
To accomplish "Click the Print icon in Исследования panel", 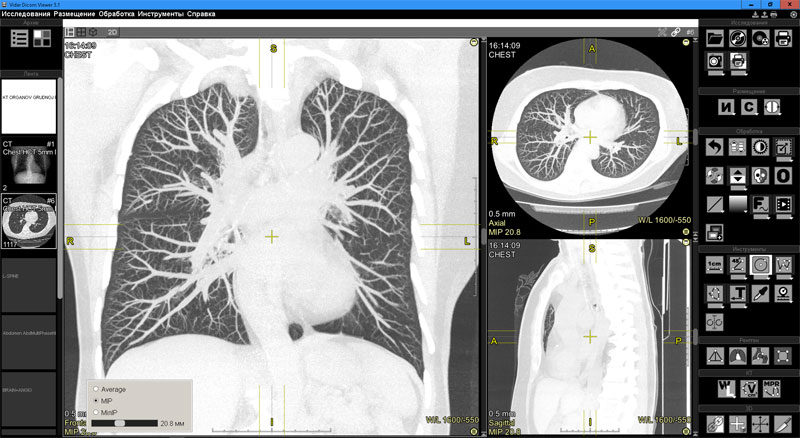I will [x=783, y=38].
